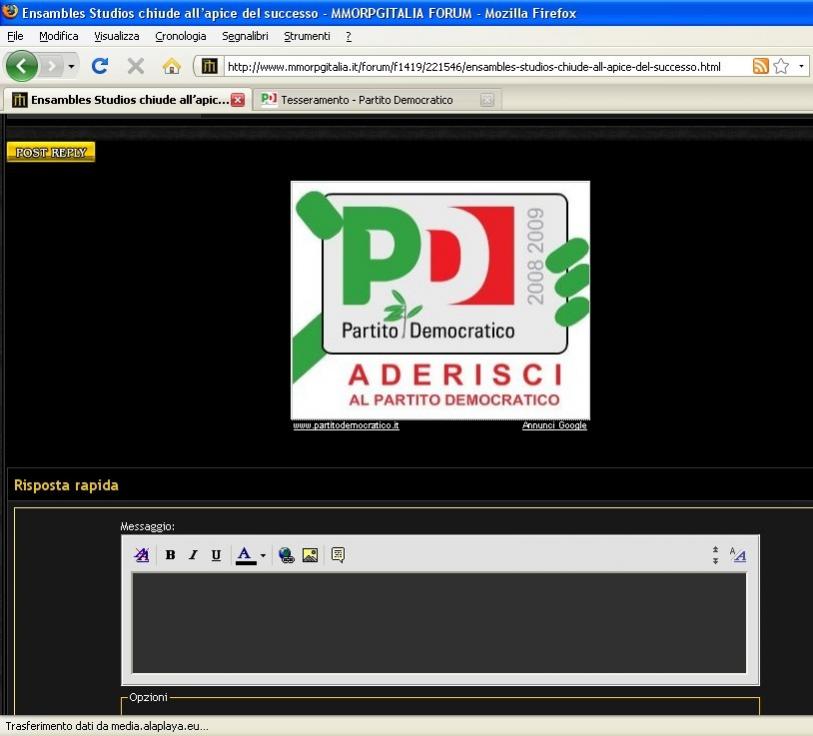The width and height of the screenshot is (813, 736).
Task: Open the back/forward history dropdown arrow
Action: 72,66
